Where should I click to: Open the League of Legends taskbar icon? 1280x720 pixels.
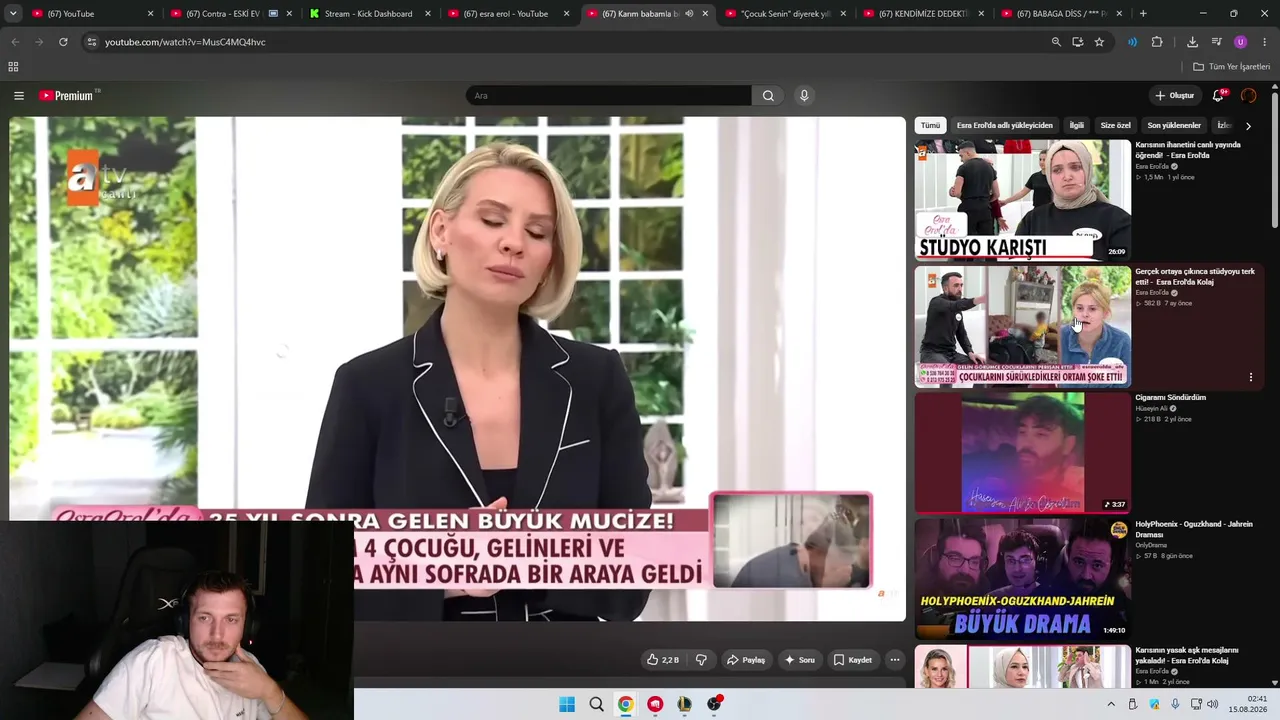pyautogui.click(x=684, y=704)
